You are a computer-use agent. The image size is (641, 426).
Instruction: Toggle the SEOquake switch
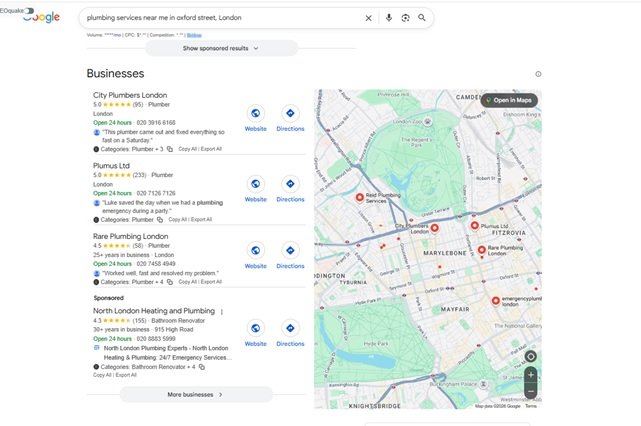coord(28,14)
